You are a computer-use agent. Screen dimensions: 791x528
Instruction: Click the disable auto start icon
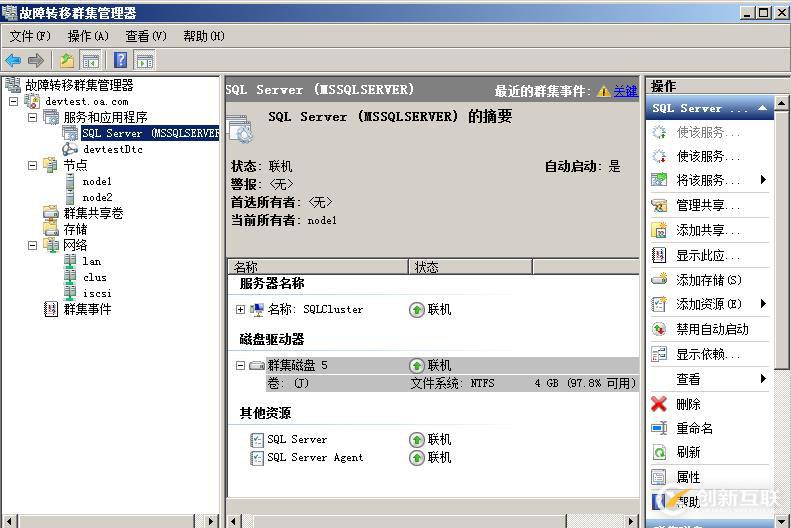click(659, 329)
